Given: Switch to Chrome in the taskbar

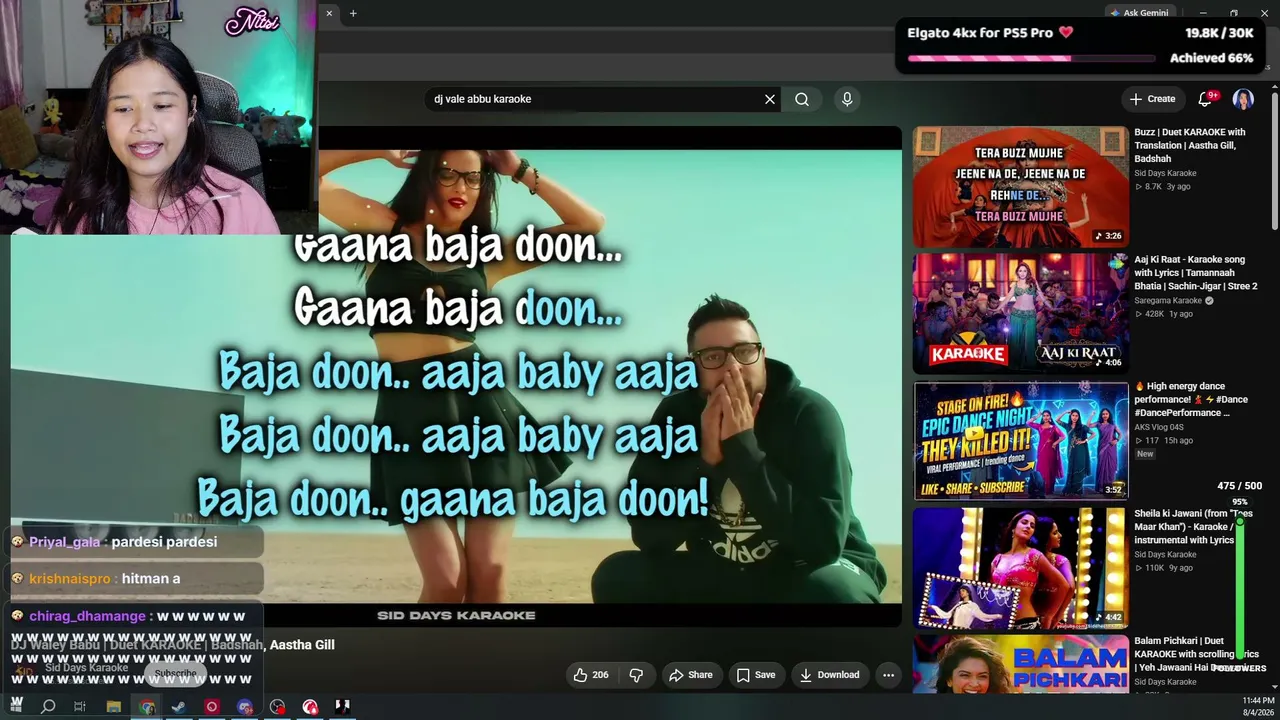Looking at the screenshot, I should pos(147,706).
